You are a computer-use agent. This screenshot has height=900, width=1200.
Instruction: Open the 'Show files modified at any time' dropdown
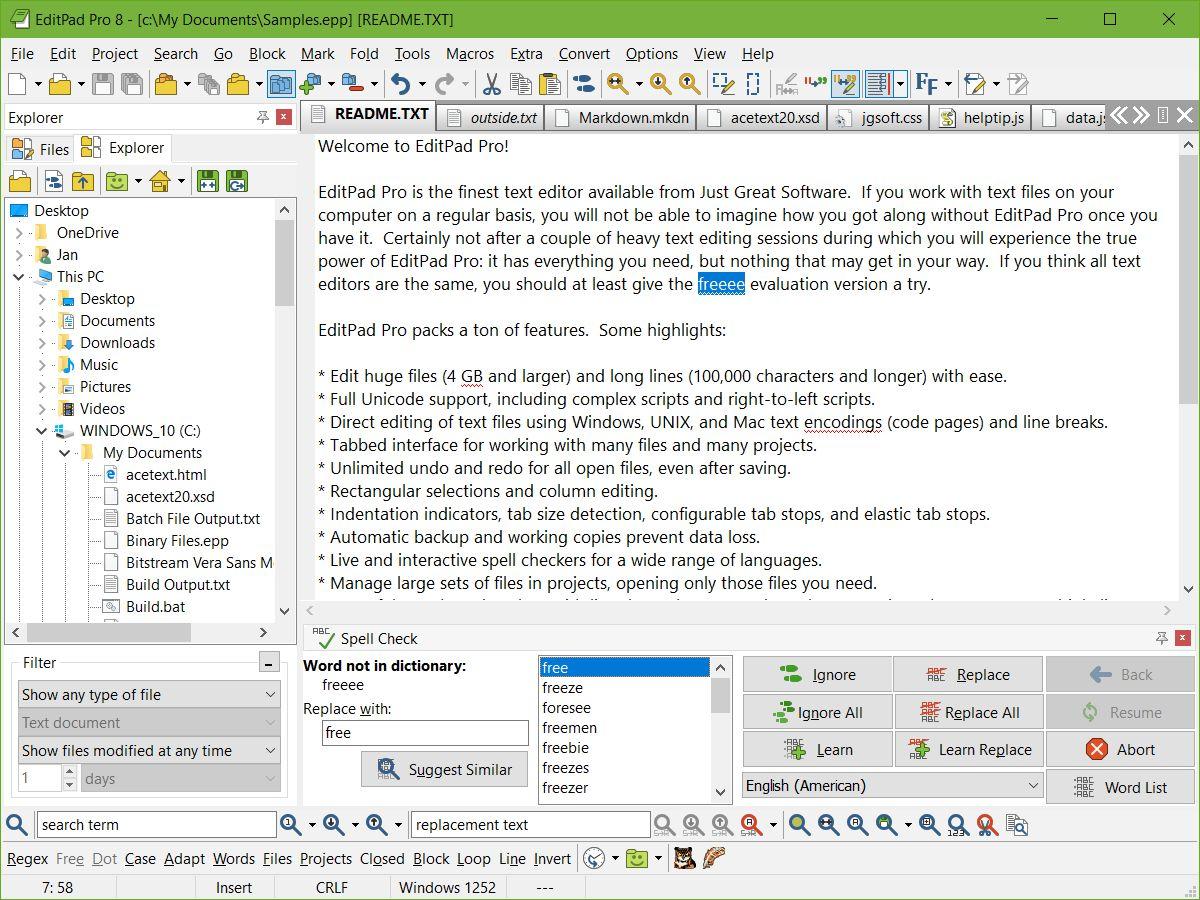tap(149, 750)
